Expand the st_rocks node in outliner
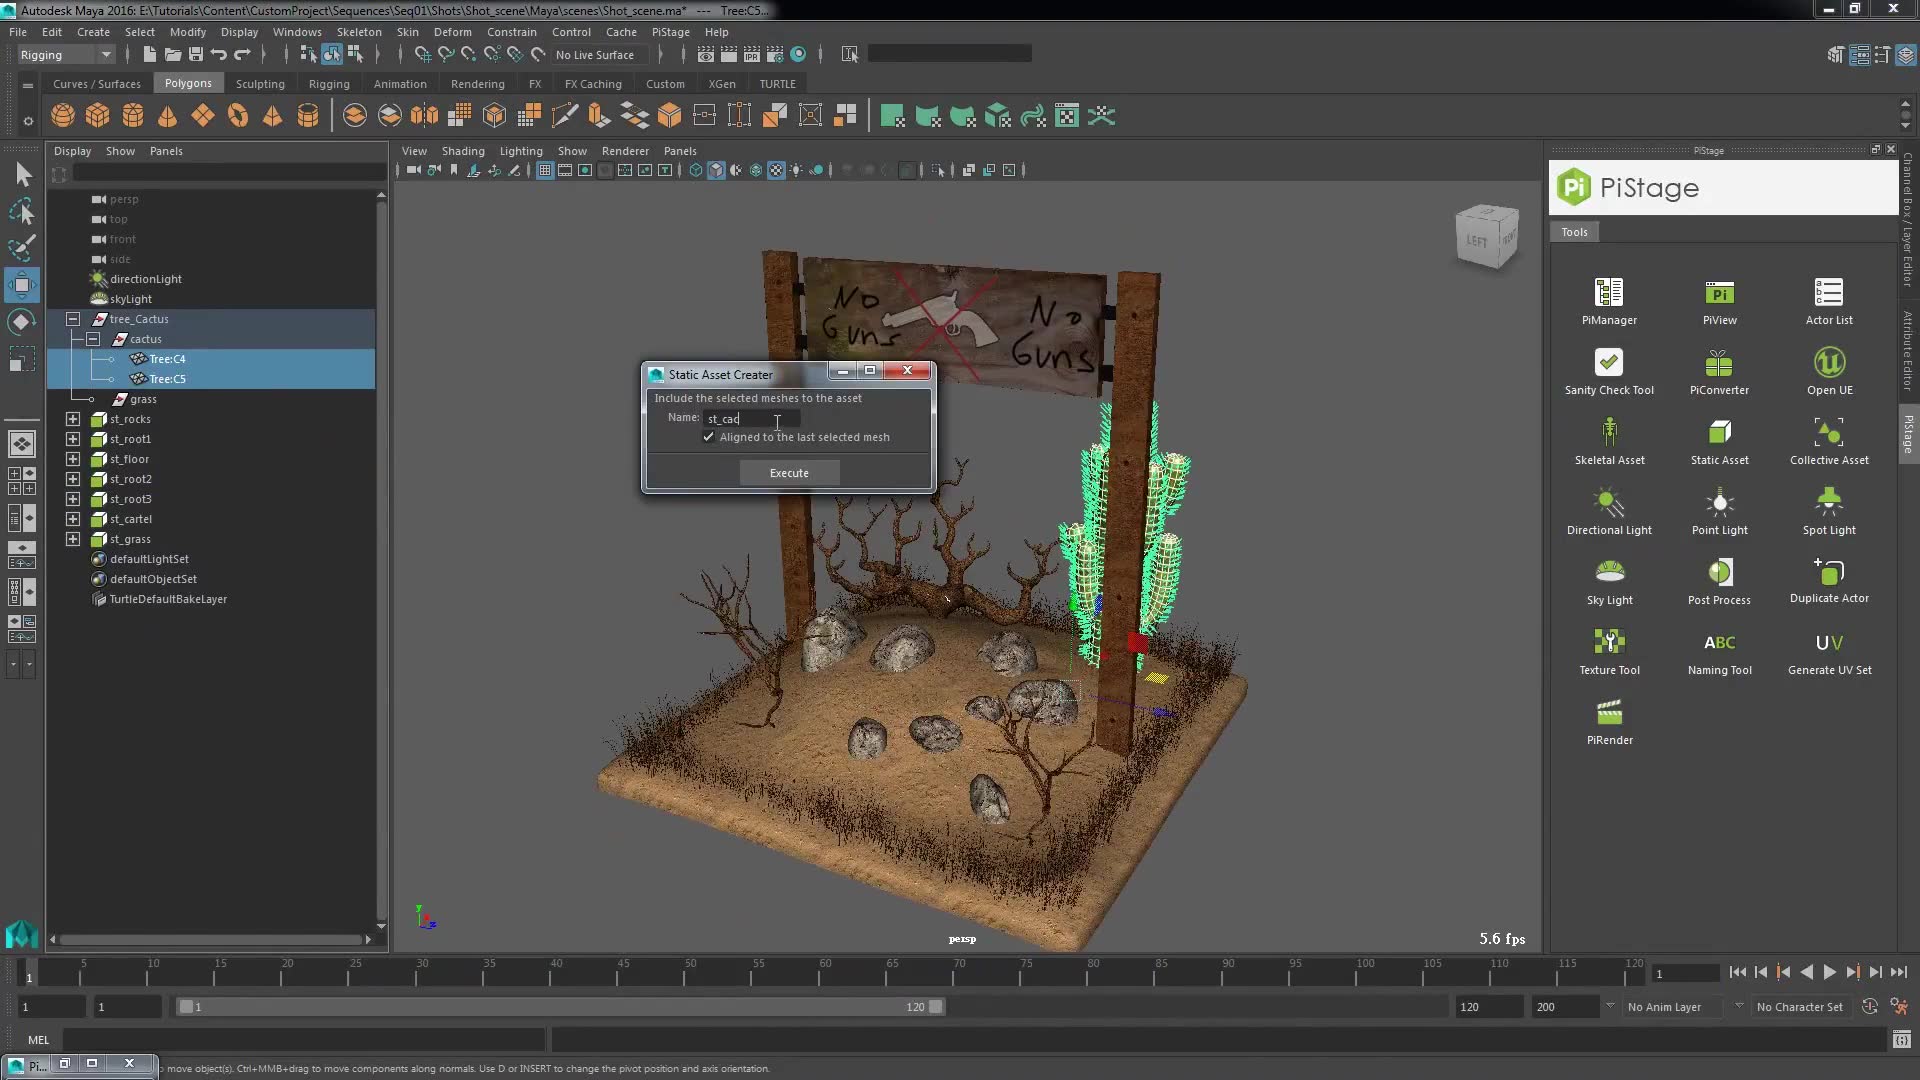 click(x=73, y=419)
